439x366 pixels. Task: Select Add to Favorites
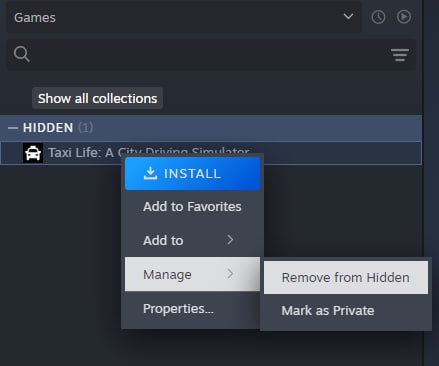pos(192,207)
